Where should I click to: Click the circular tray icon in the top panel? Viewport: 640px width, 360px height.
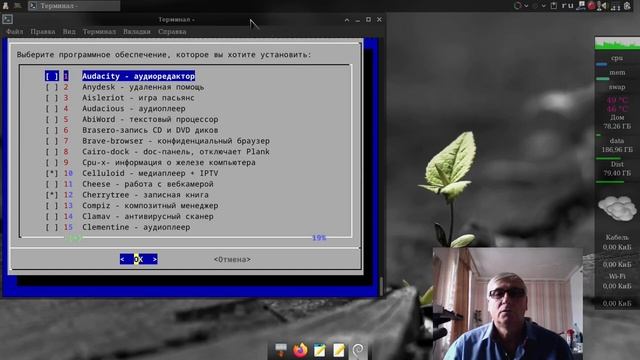(518, 6)
